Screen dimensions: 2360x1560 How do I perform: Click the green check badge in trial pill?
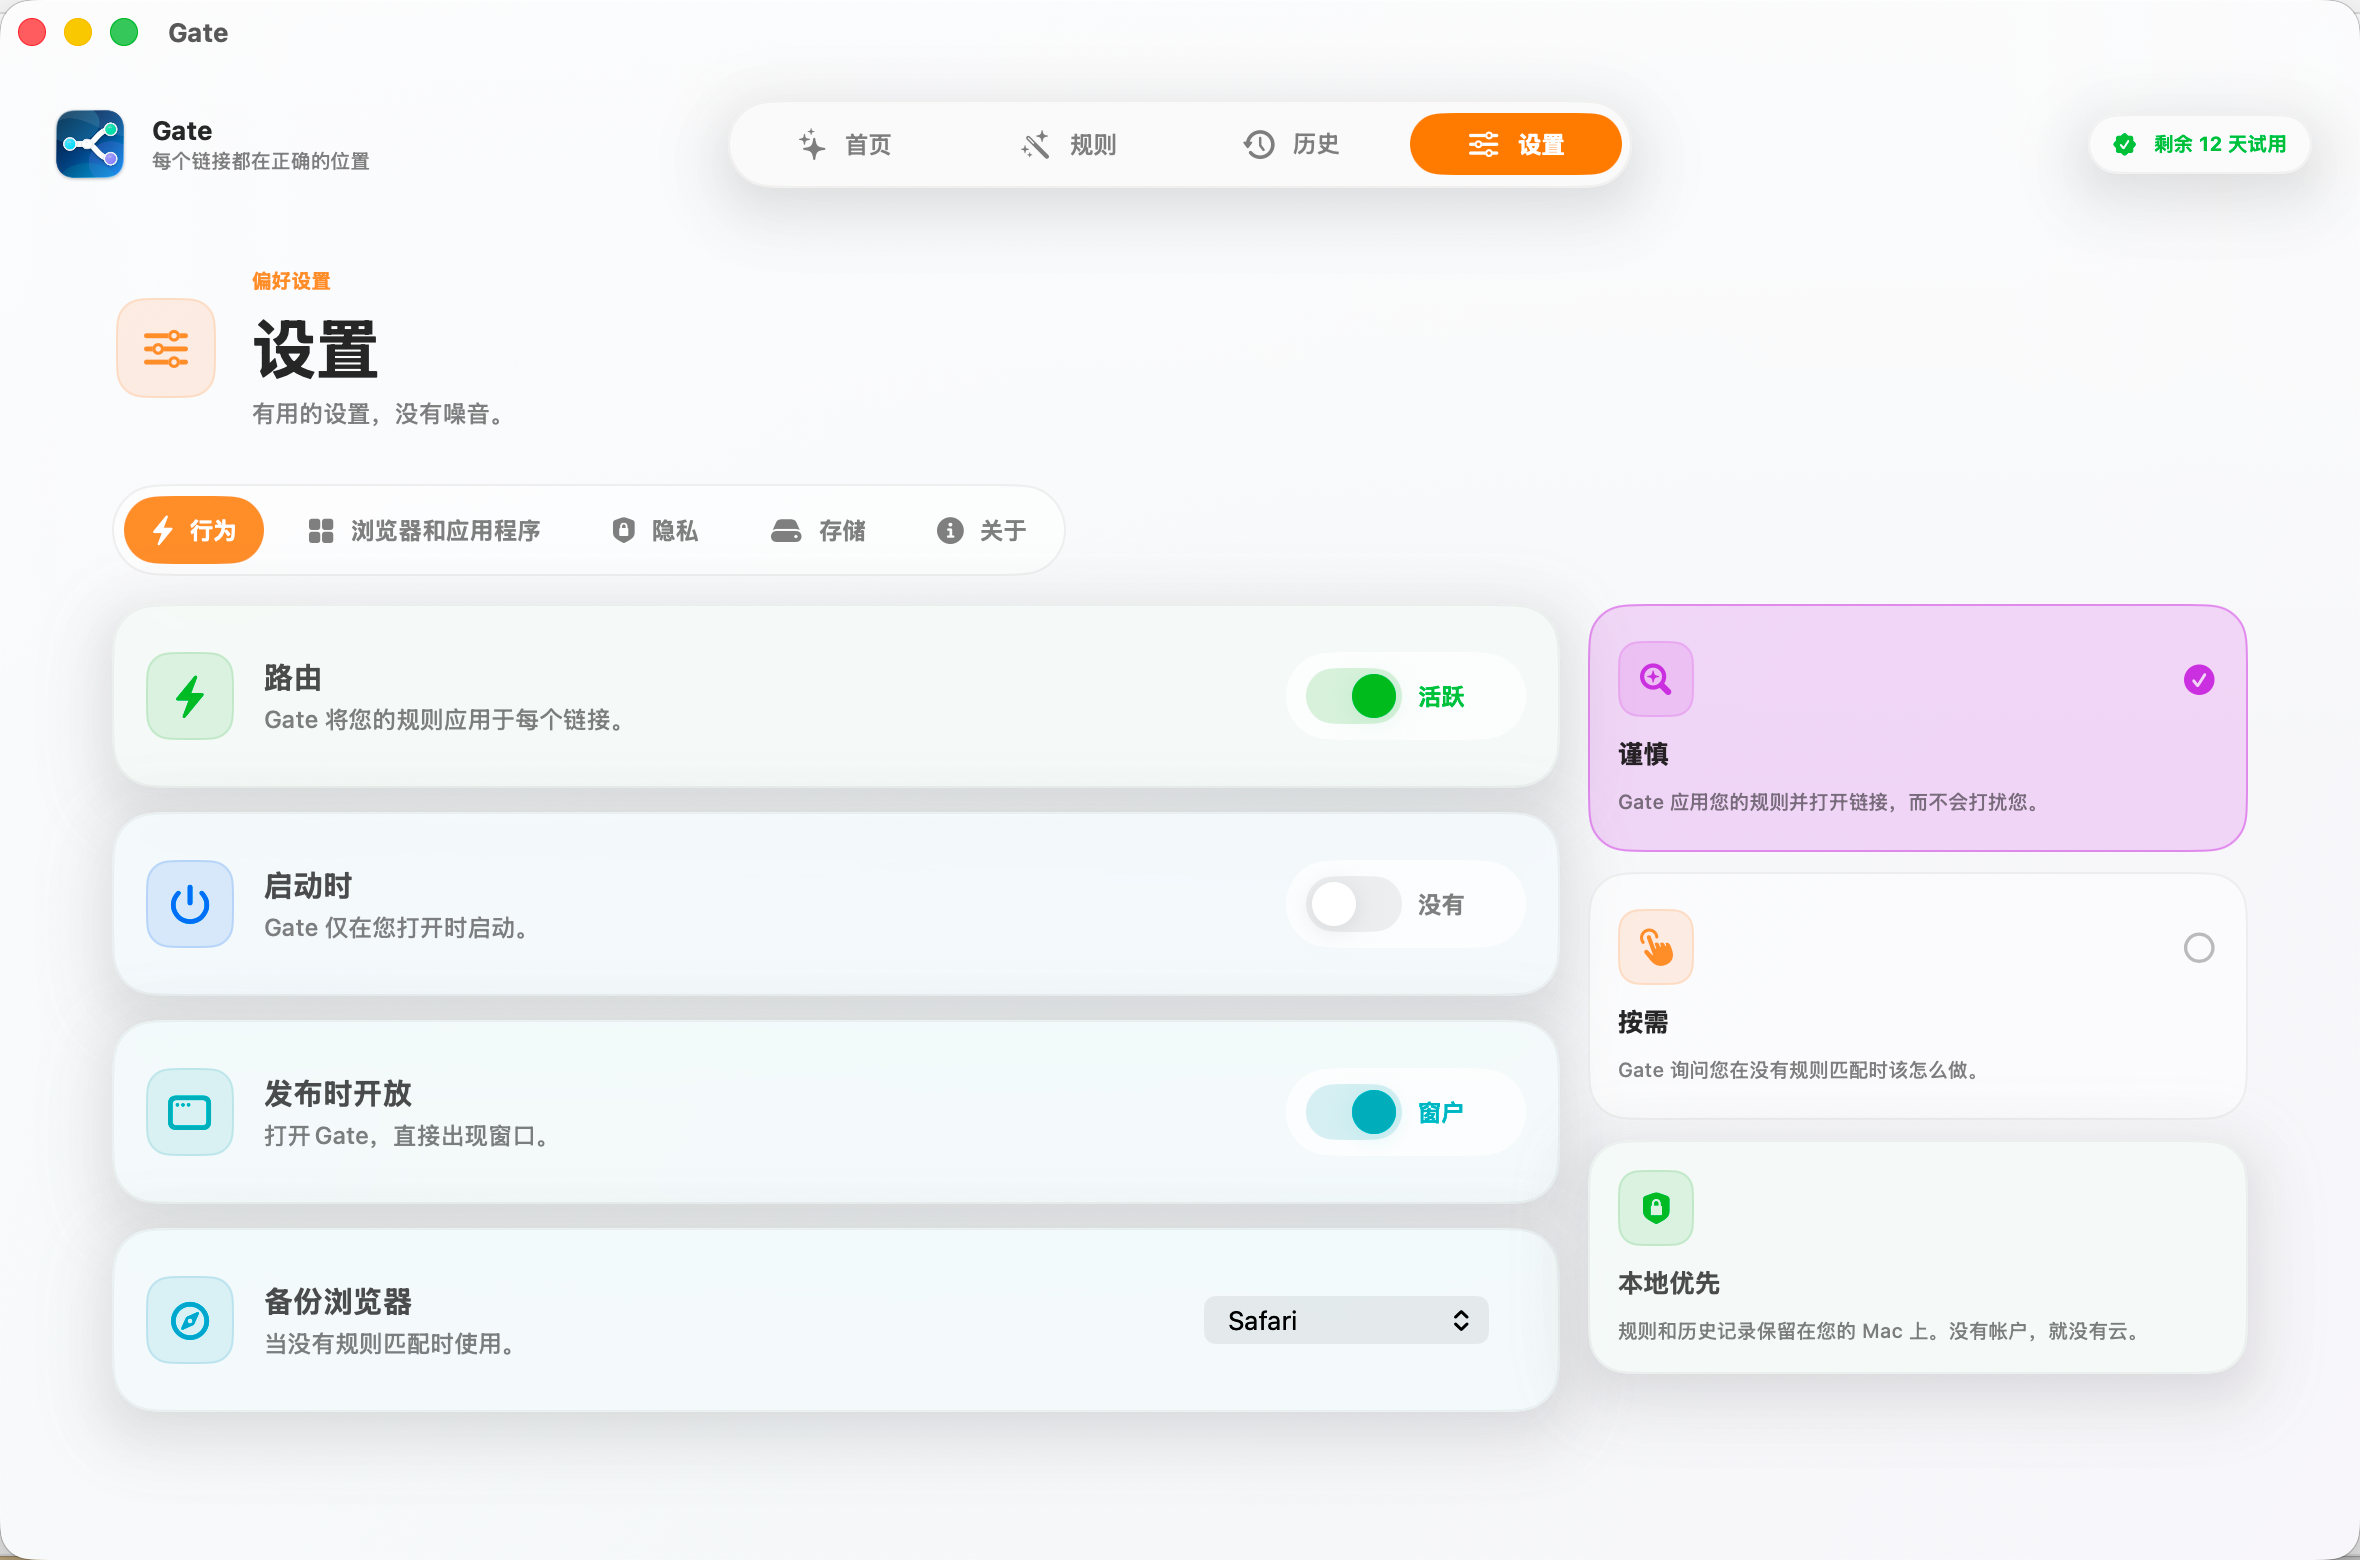coord(2125,144)
